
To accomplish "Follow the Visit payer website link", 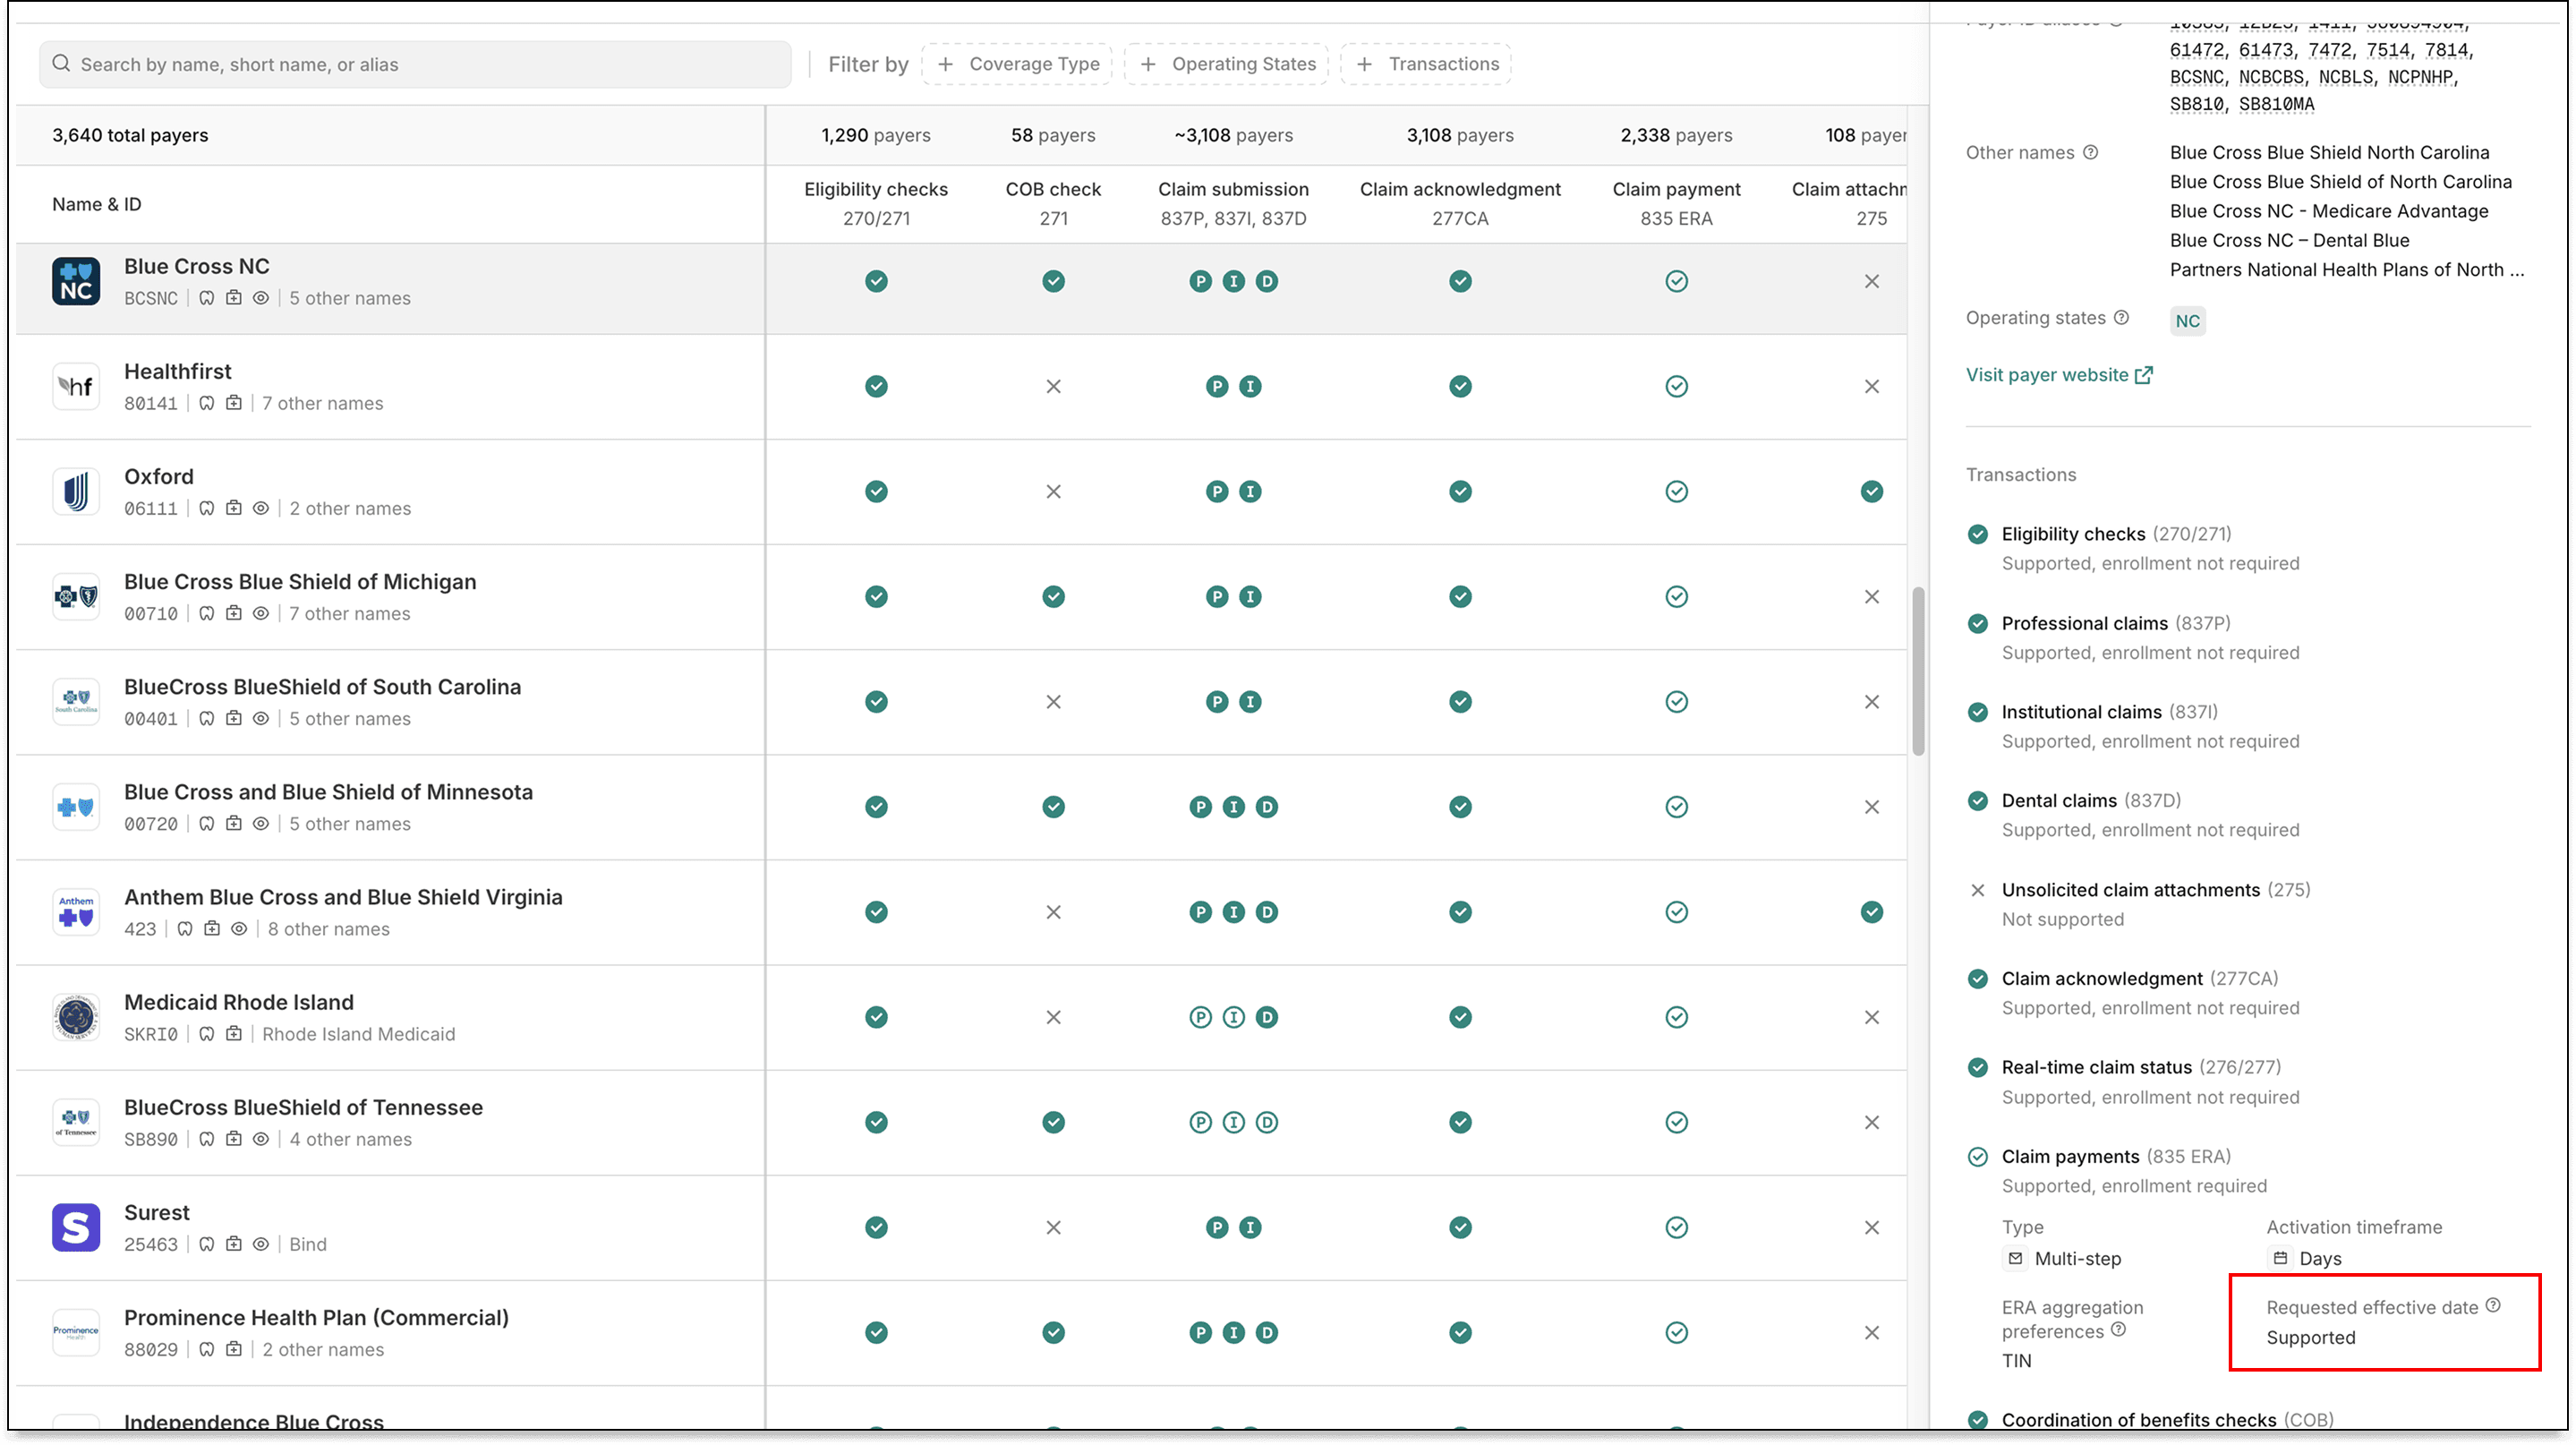I will (2045, 374).
